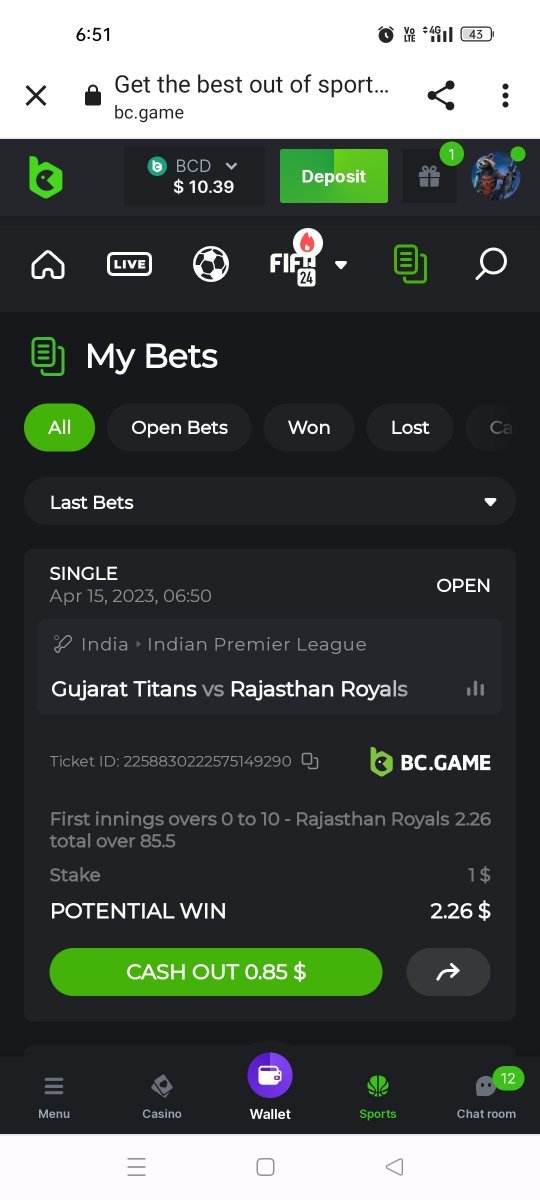Open the LIVE events icon
The height and width of the screenshot is (1200, 540).
[x=129, y=265]
